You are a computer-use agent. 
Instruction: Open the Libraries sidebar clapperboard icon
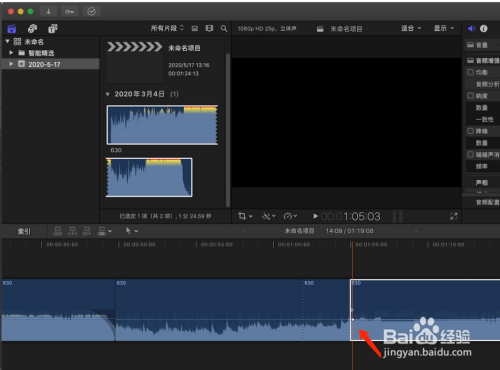pos(12,29)
